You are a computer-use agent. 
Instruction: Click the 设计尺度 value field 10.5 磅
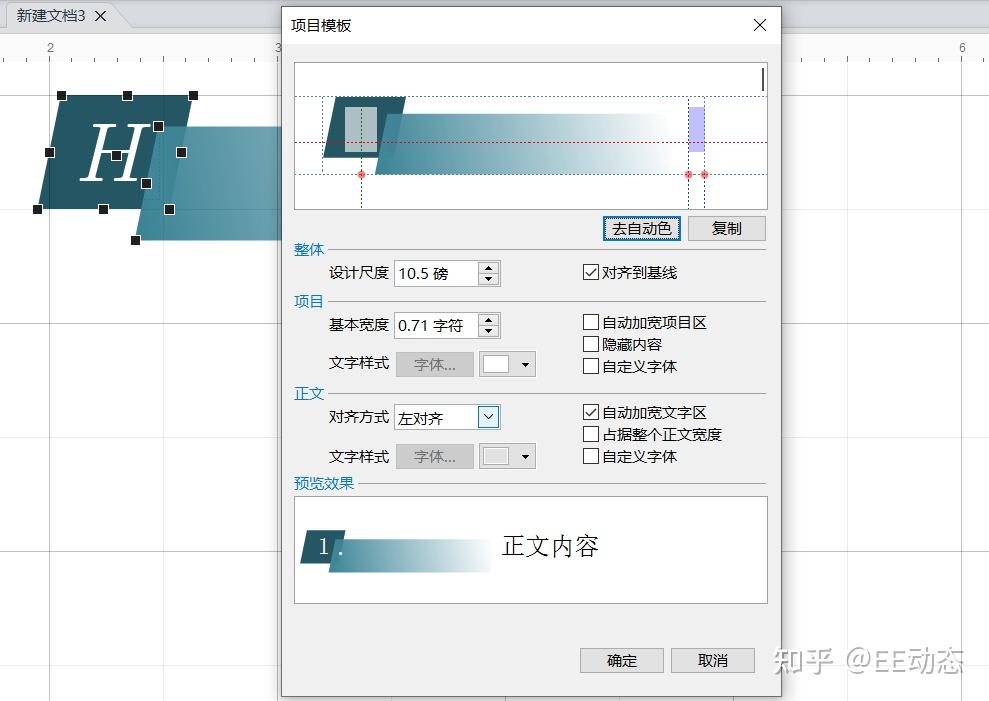coord(436,273)
